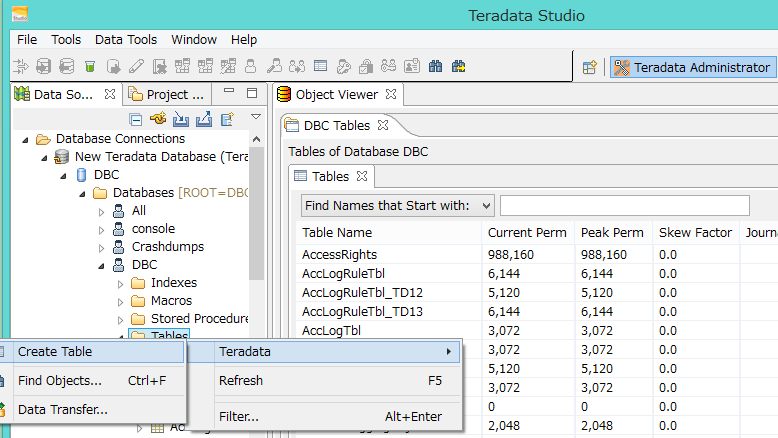Click the table name filter text field

(625, 205)
